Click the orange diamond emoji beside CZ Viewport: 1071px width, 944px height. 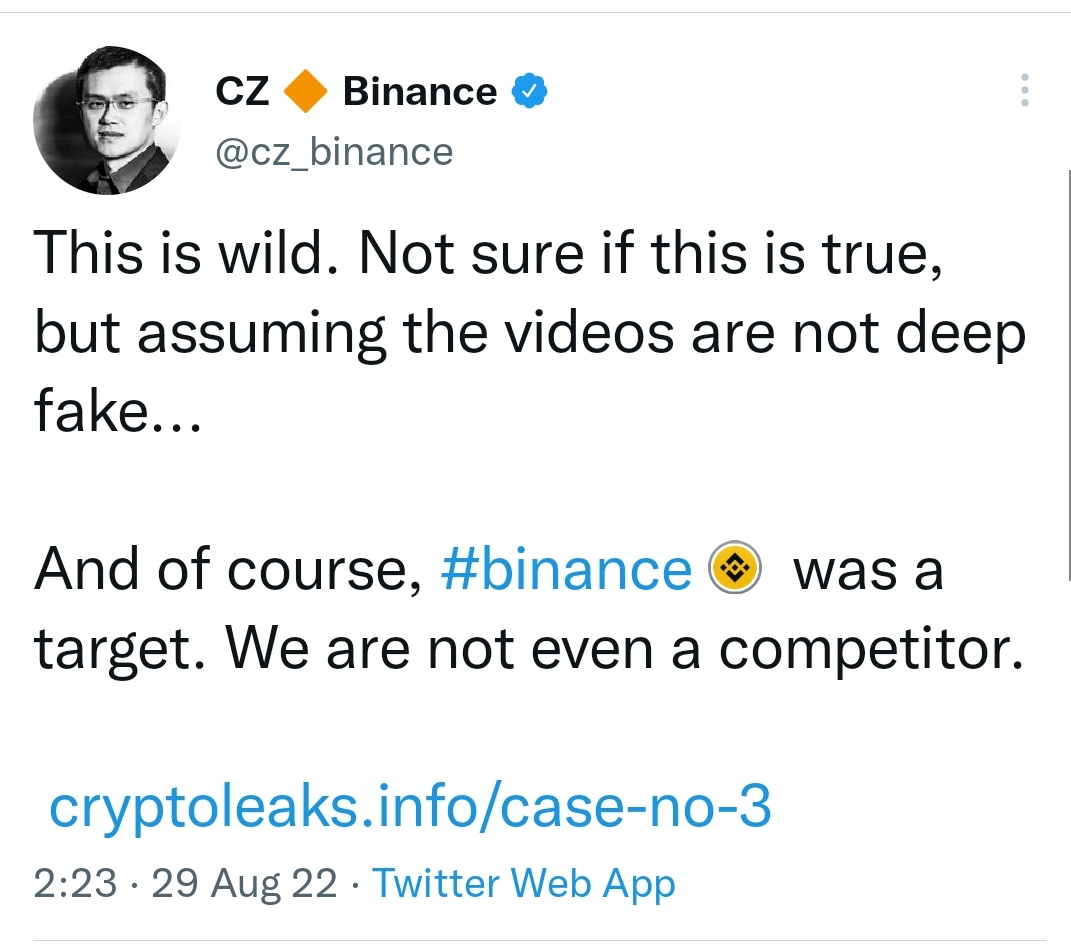[x=305, y=90]
